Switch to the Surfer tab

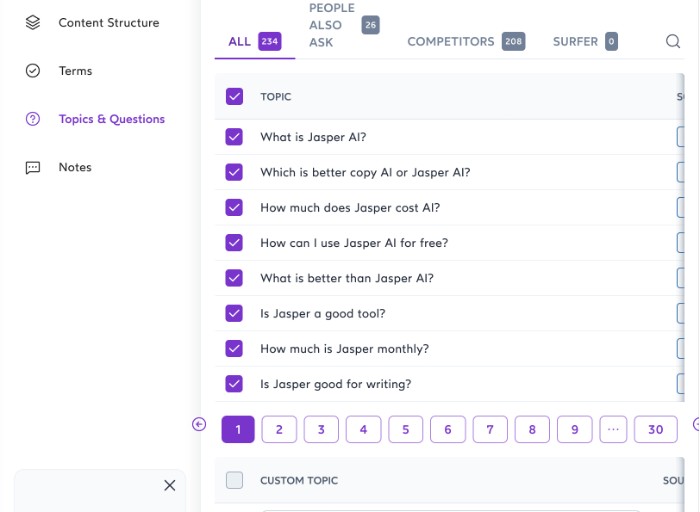[x=585, y=42]
